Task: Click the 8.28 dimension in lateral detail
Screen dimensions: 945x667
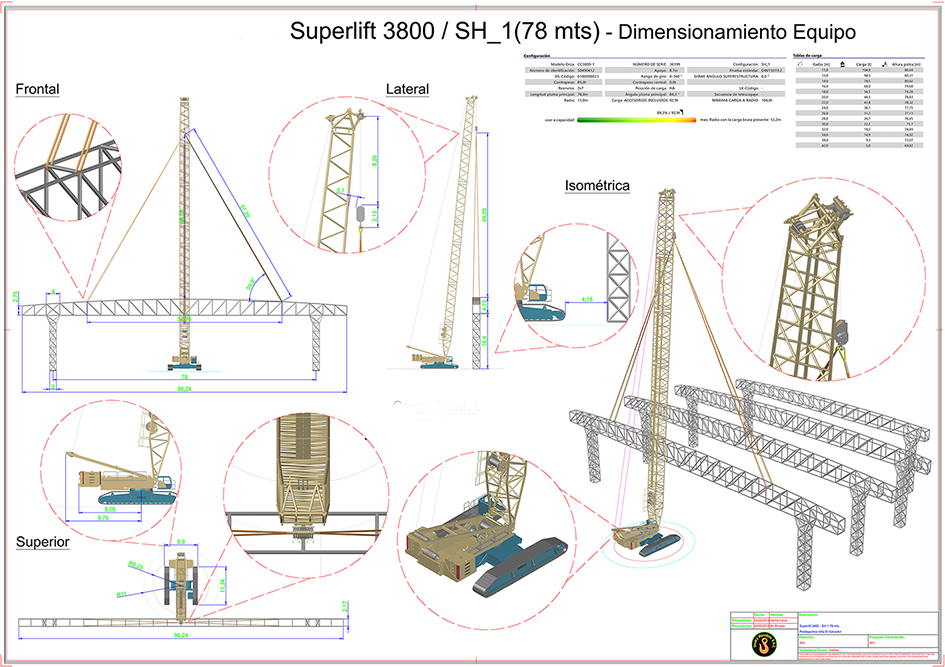Action: (x=374, y=161)
